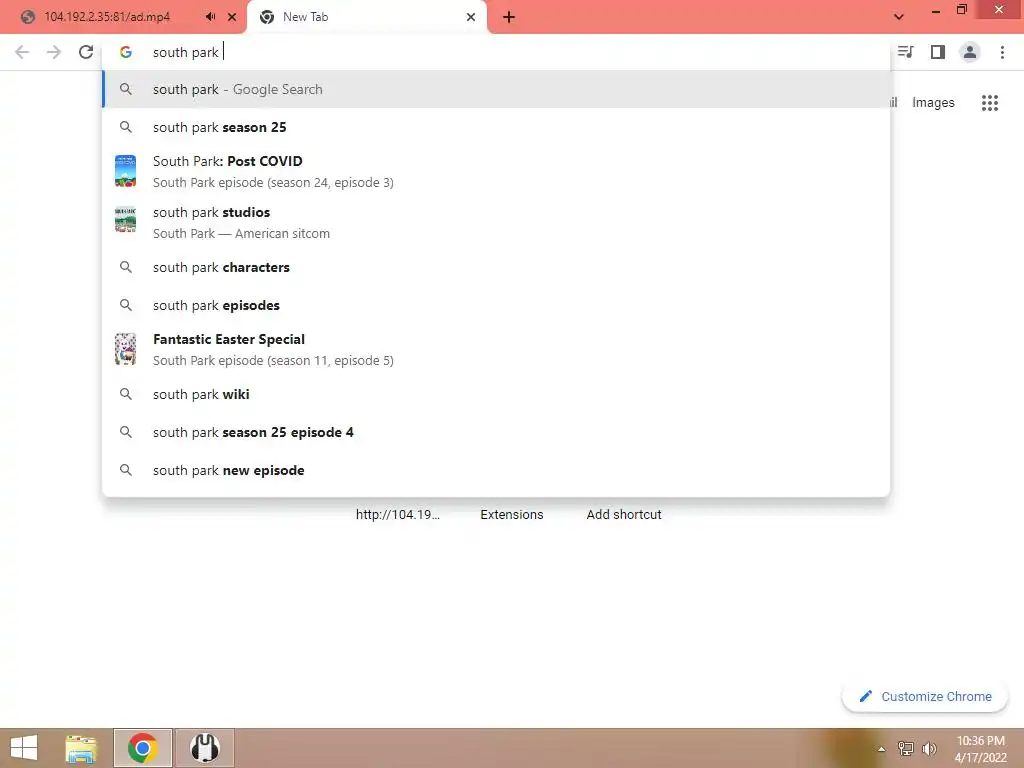Open the tab search chevron
1024x768 pixels.
coord(899,17)
